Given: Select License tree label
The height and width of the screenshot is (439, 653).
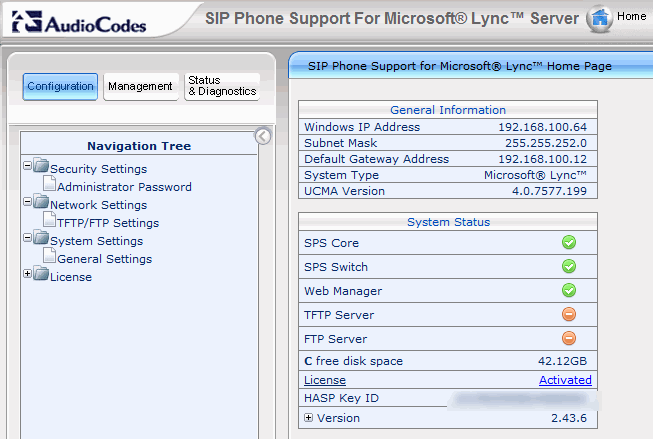Looking at the screenshot, I should tap(71, 277).
